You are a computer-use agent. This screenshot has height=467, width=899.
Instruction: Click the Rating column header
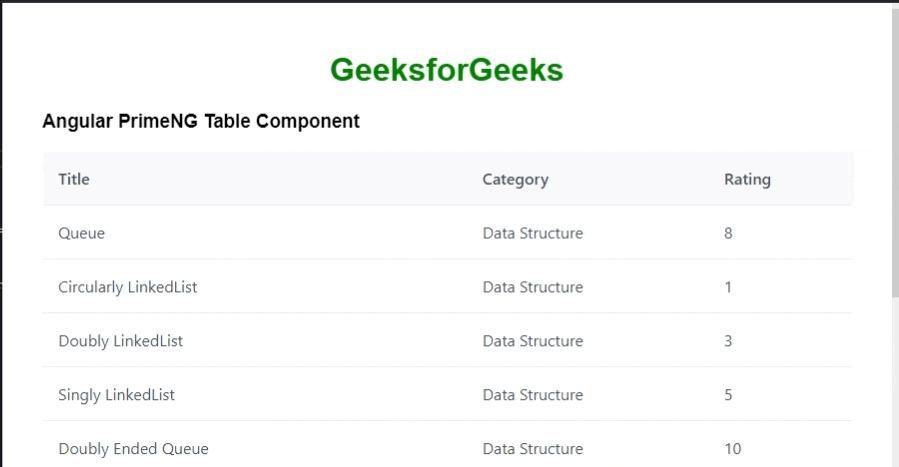747,180
